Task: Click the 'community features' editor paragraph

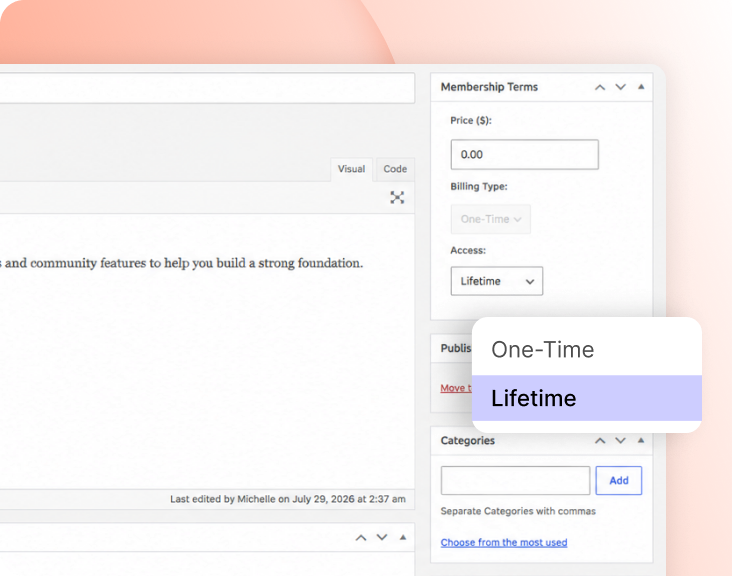Action: point(181,263)
